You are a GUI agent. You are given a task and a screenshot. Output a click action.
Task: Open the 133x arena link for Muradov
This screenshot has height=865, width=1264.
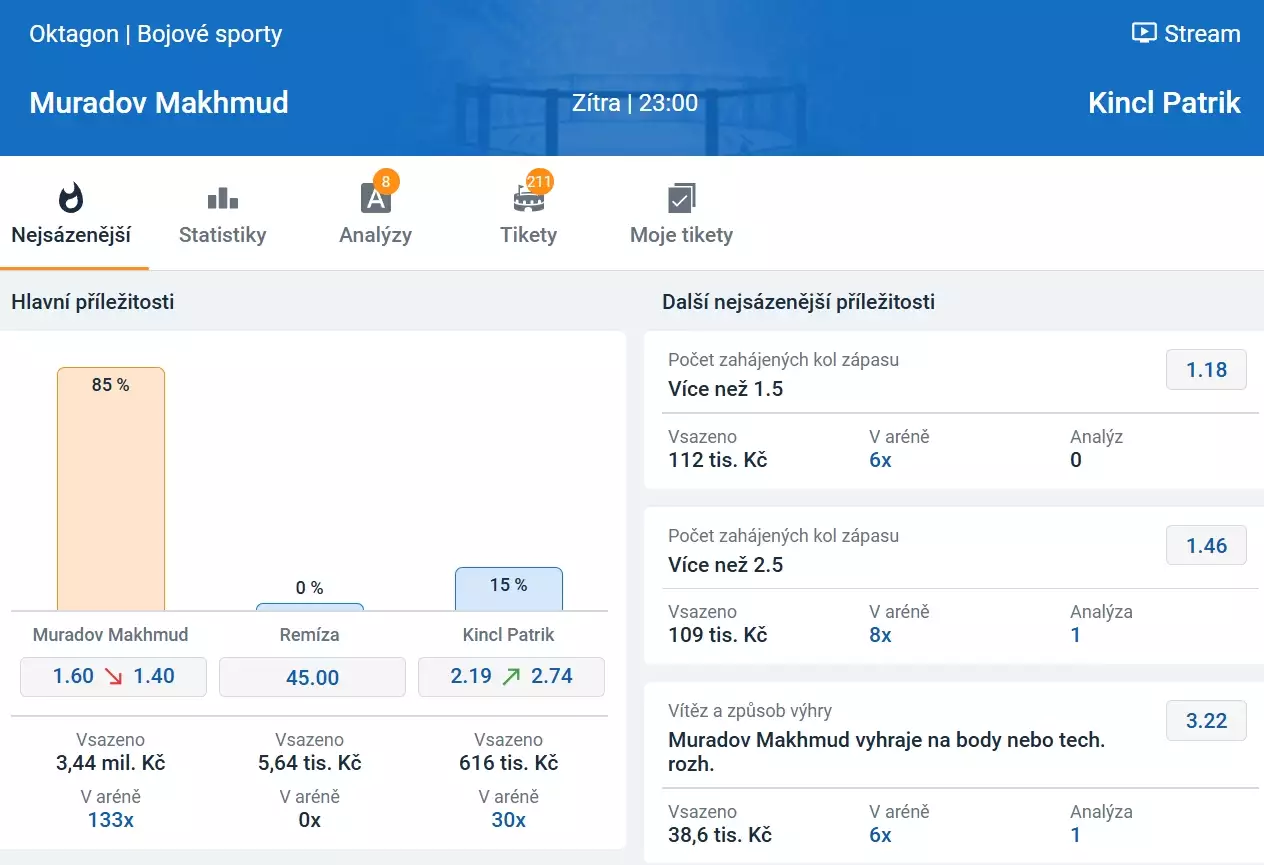click(x=110, y=820)
